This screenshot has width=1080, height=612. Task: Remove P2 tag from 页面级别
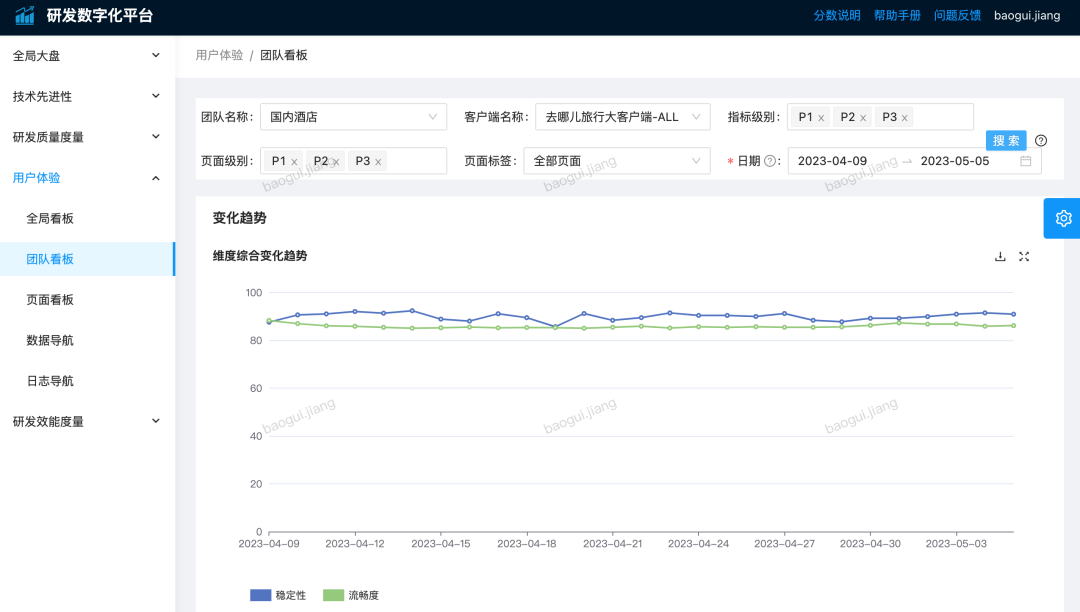point(336,162)
